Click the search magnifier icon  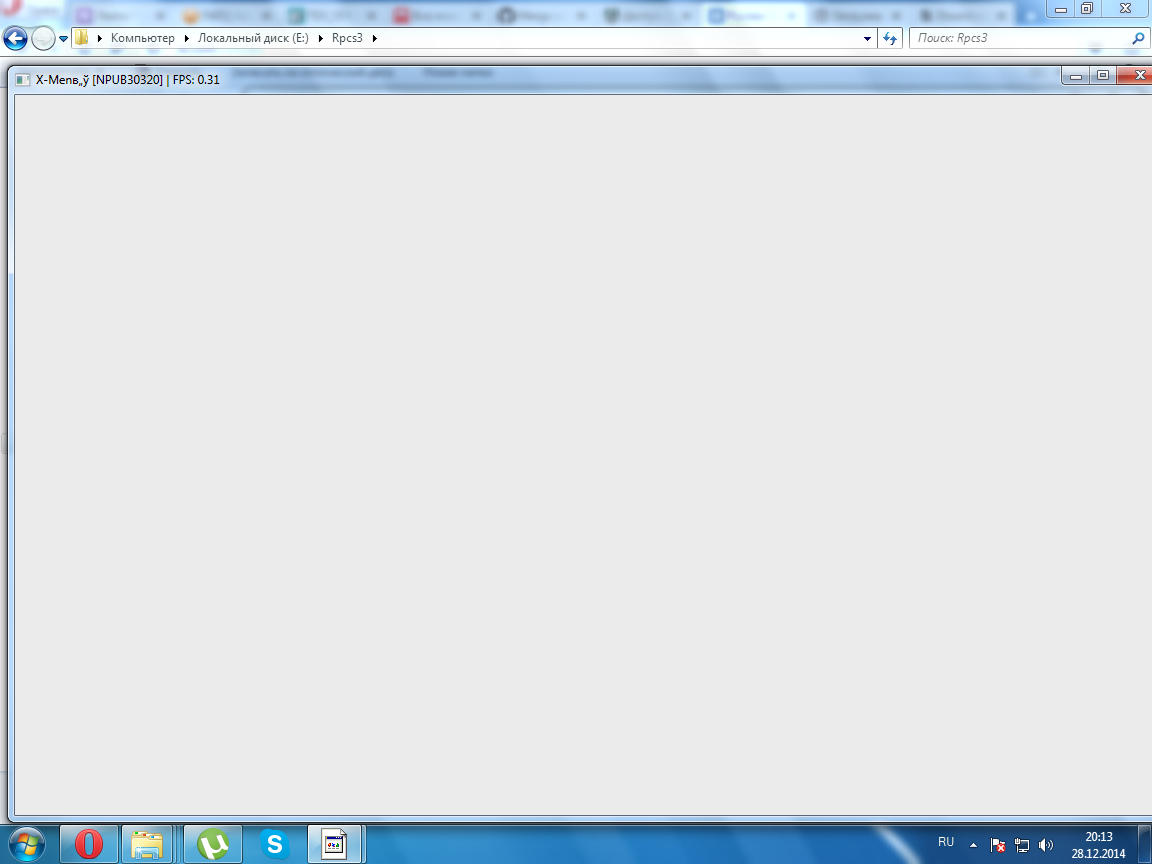tap(1138, 38)
